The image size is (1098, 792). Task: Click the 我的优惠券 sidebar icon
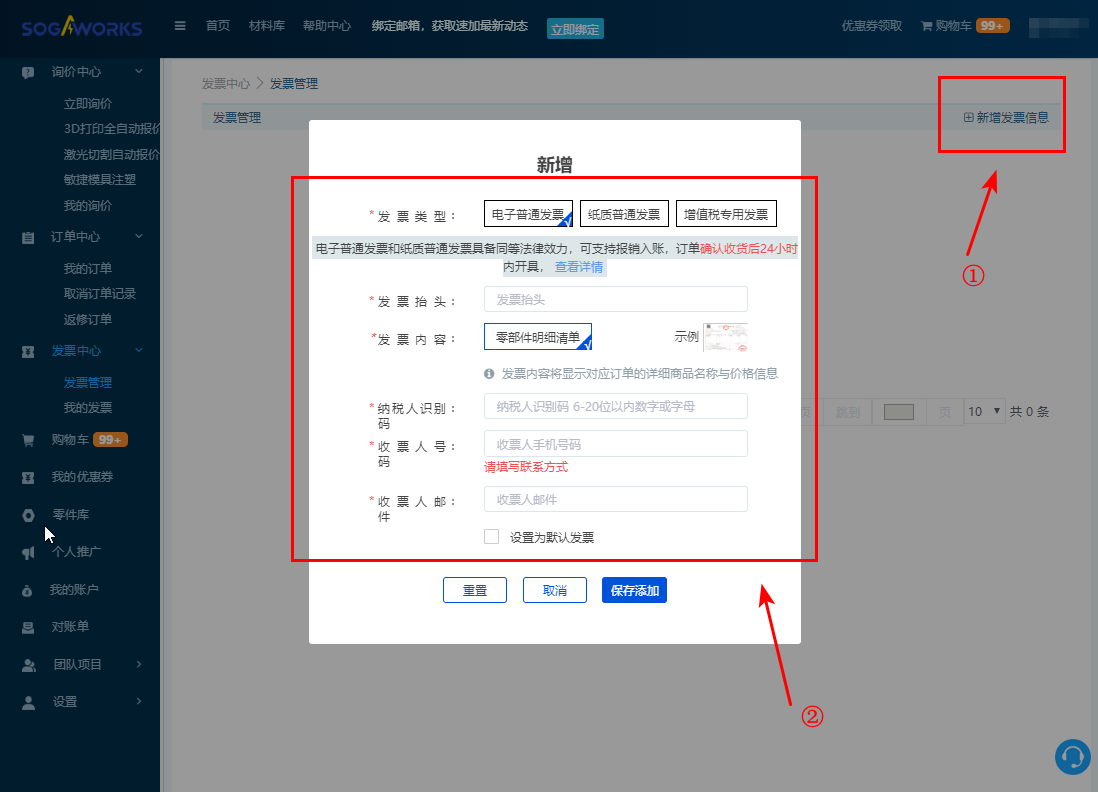pos(29,477)
